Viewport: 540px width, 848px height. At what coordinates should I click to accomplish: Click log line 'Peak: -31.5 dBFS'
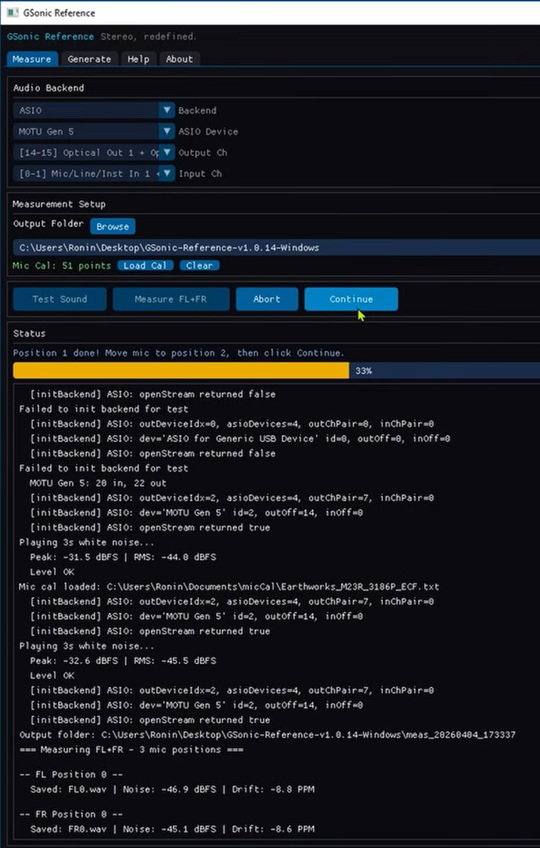point(123,556)
